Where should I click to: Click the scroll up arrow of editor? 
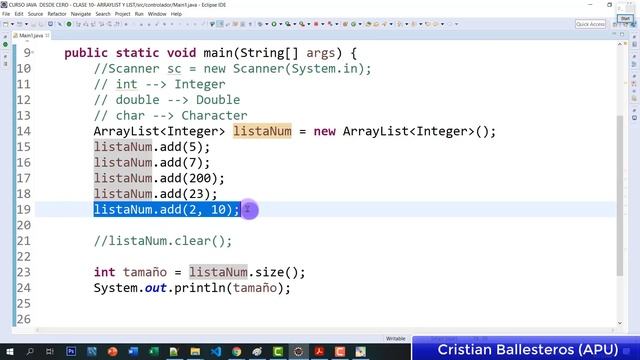[x=620, y=44]
